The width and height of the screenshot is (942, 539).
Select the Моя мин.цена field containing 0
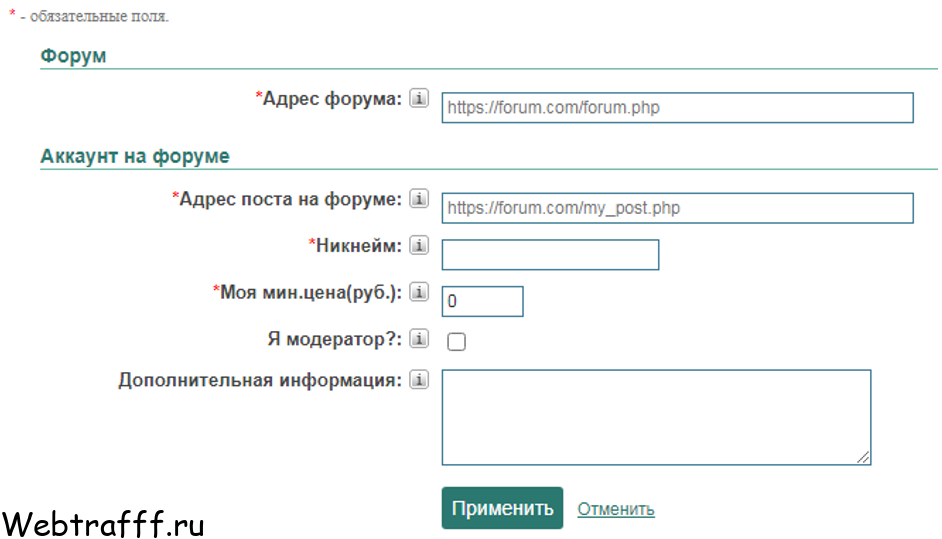tap(482, 301)
